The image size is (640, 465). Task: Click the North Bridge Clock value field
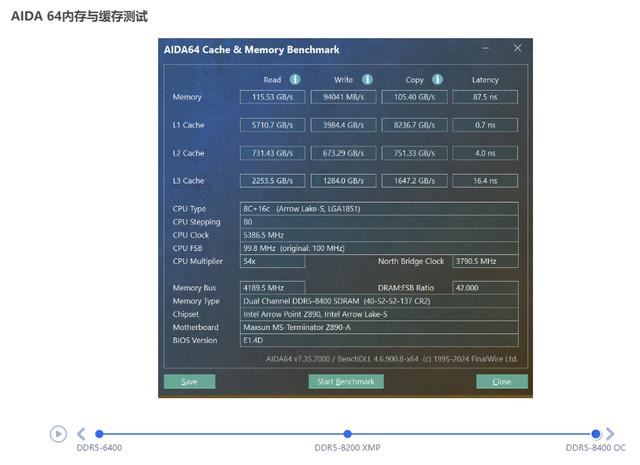485,261
